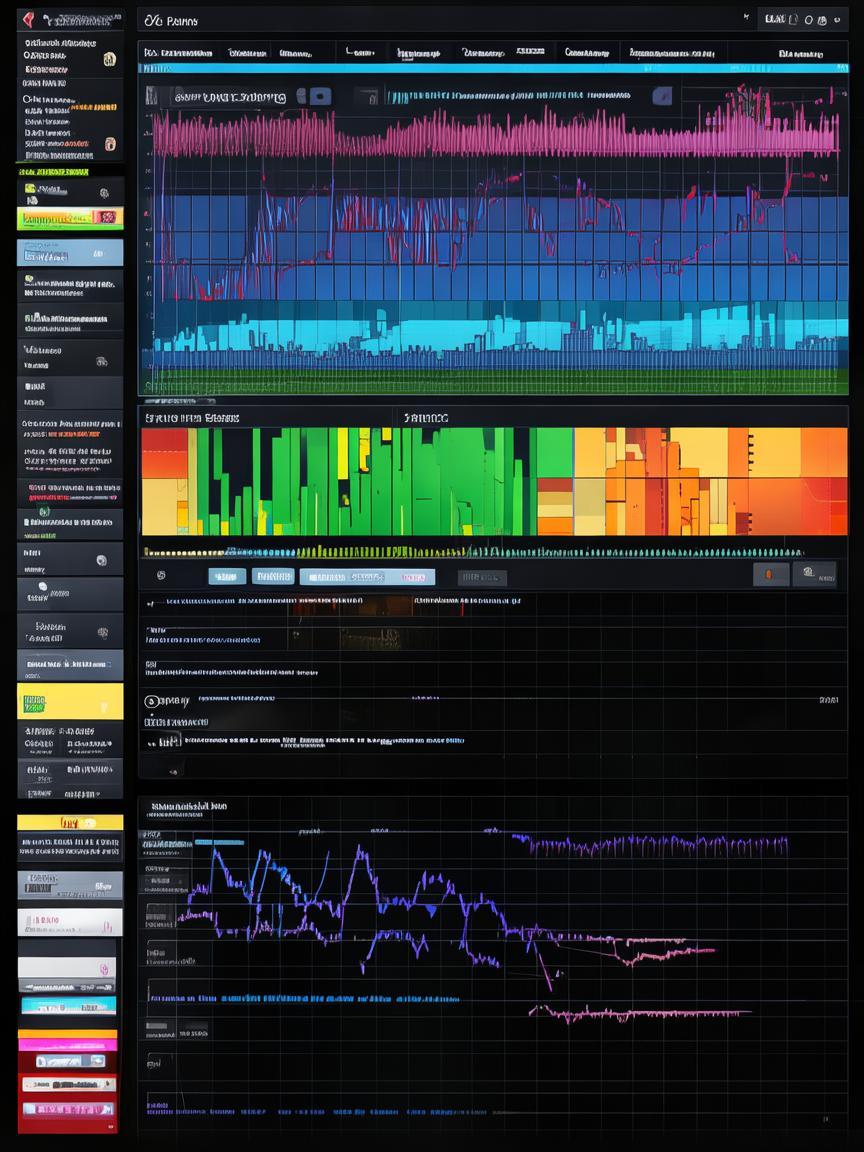Click the cyan progress bar above the waveform chart
This screenshot has width=864, height=1152.
[x=492, y=68]
